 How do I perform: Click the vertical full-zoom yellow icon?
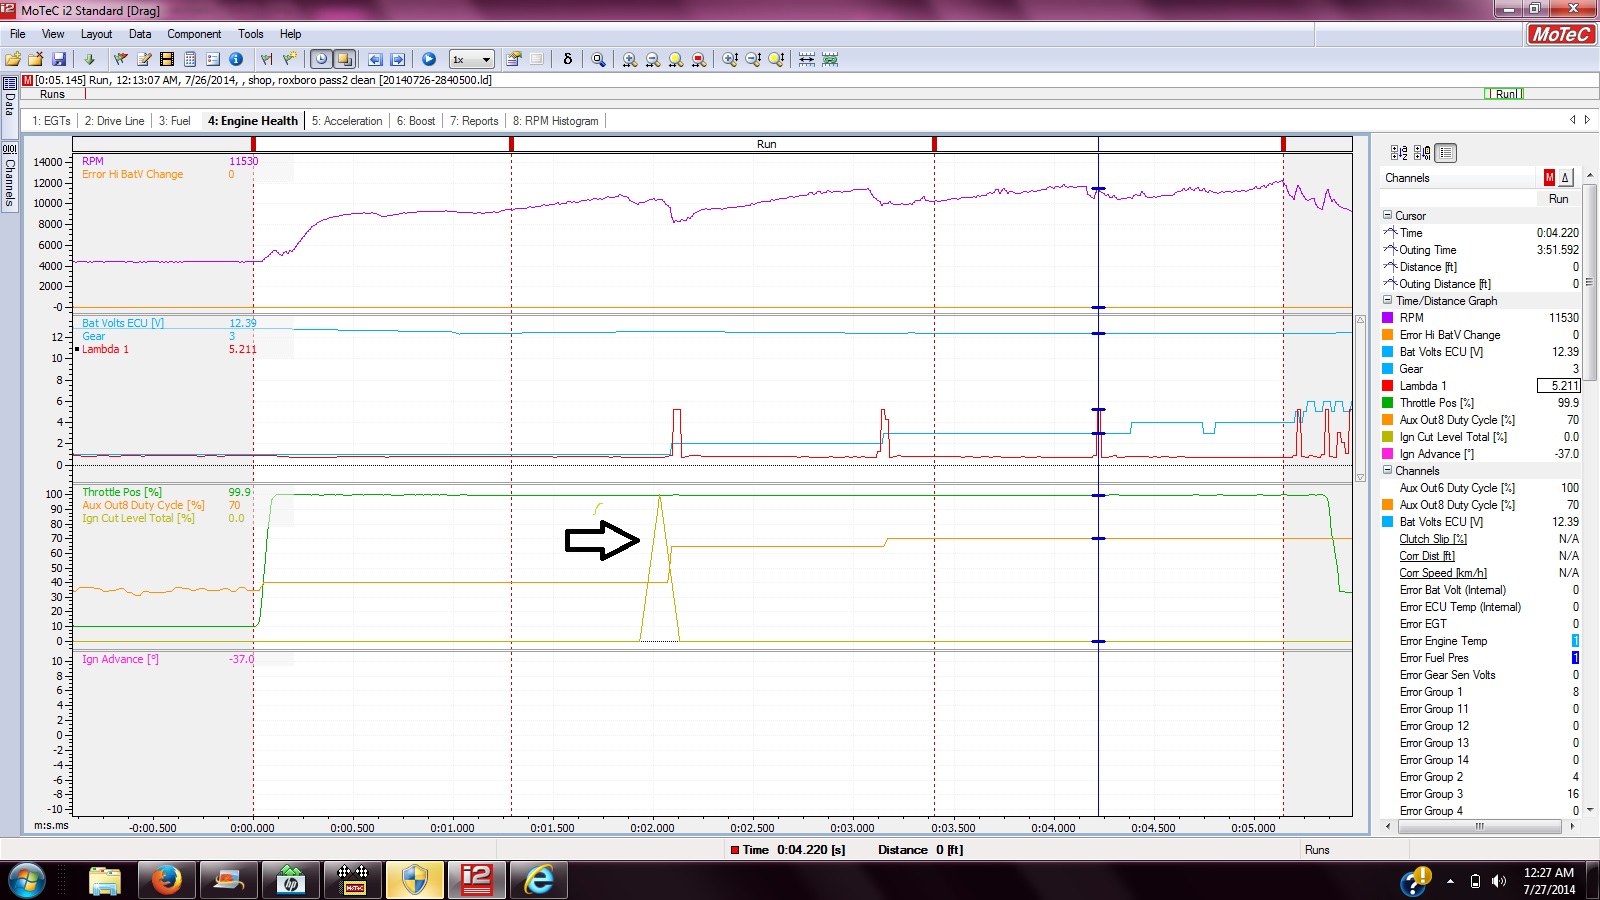[x=776, y=59]
